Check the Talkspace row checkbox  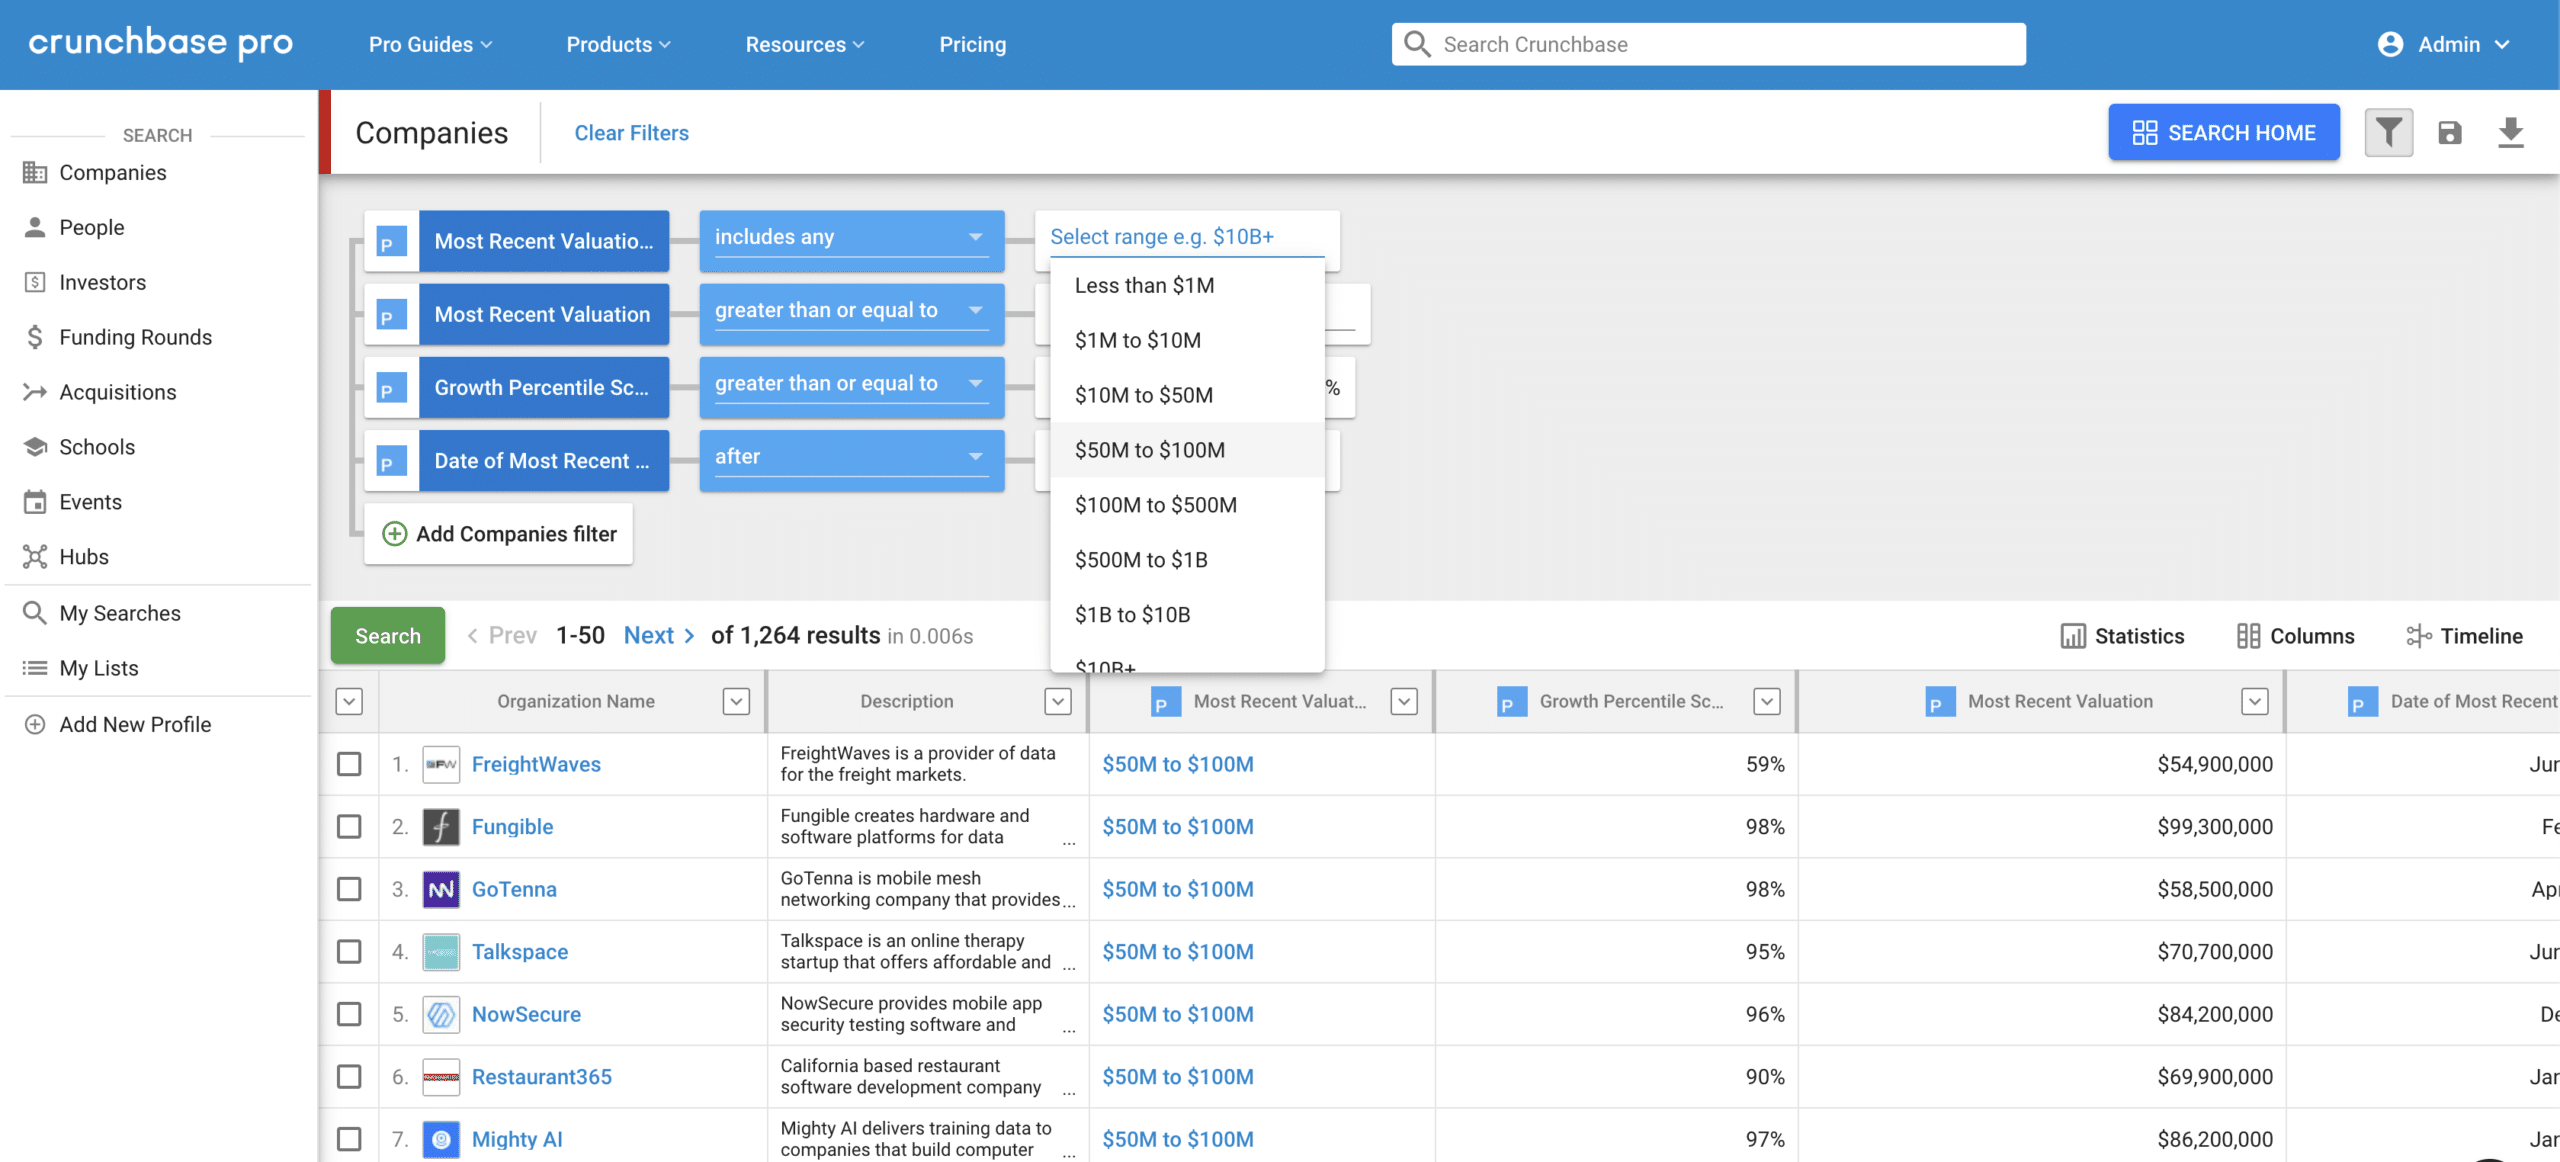[x=349, y=952]
